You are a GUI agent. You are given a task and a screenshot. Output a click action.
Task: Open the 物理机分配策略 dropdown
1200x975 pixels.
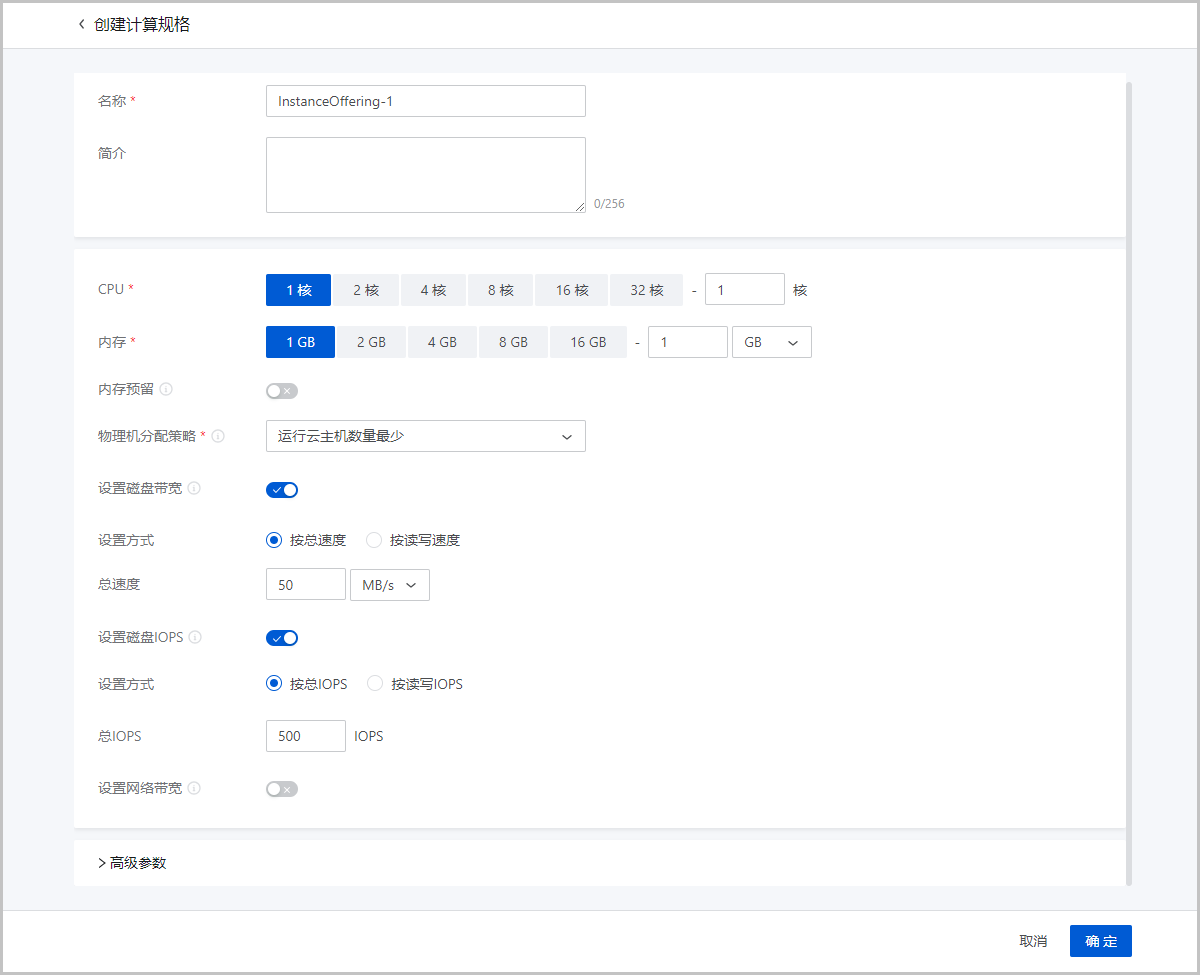point(425,436)
